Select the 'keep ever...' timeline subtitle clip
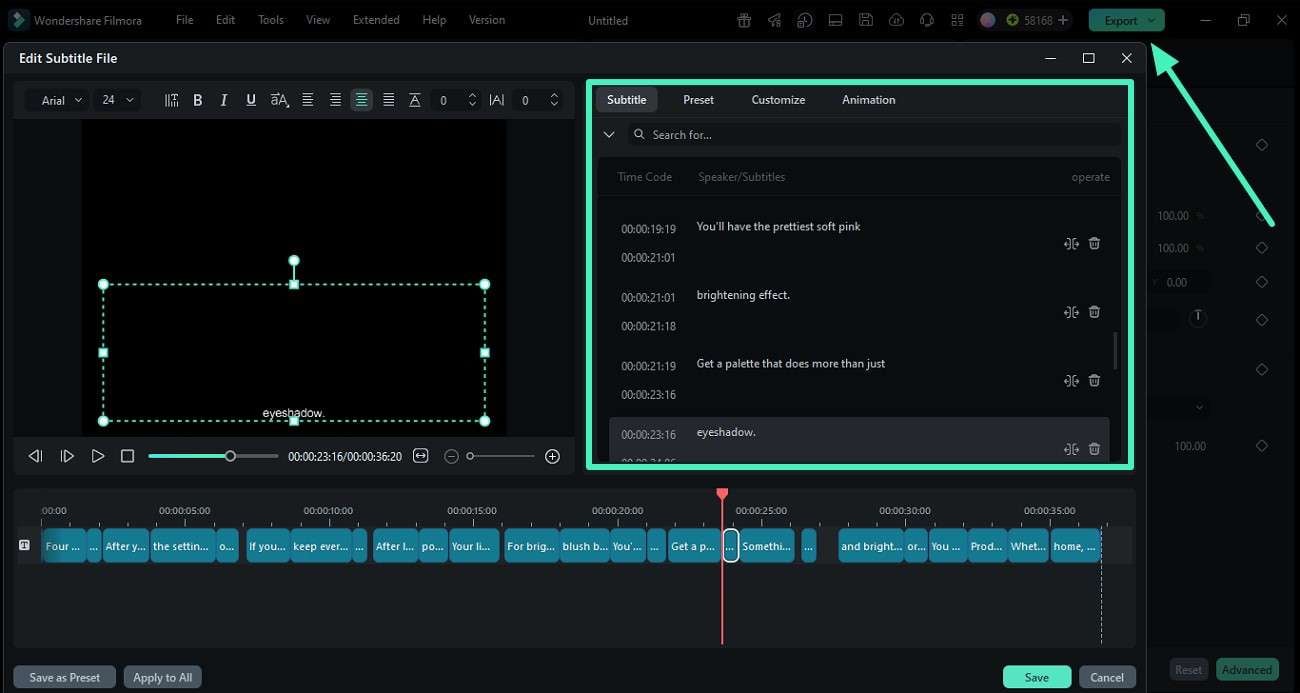Viewport: 1300px width, 693px height. [320, 546]
